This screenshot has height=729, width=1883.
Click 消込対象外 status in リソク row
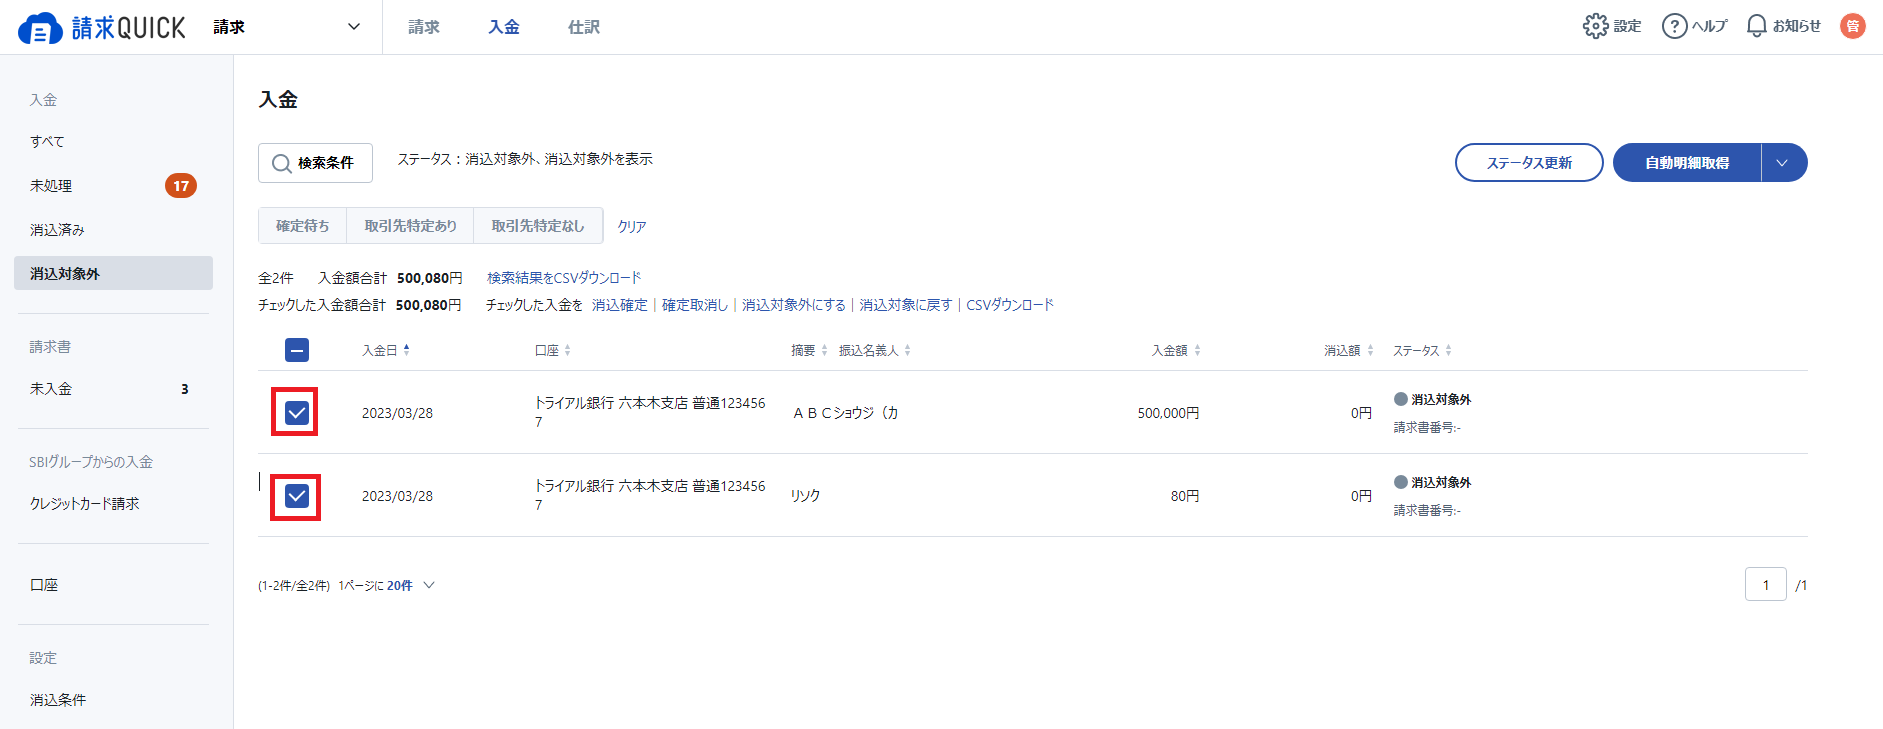1433,482
